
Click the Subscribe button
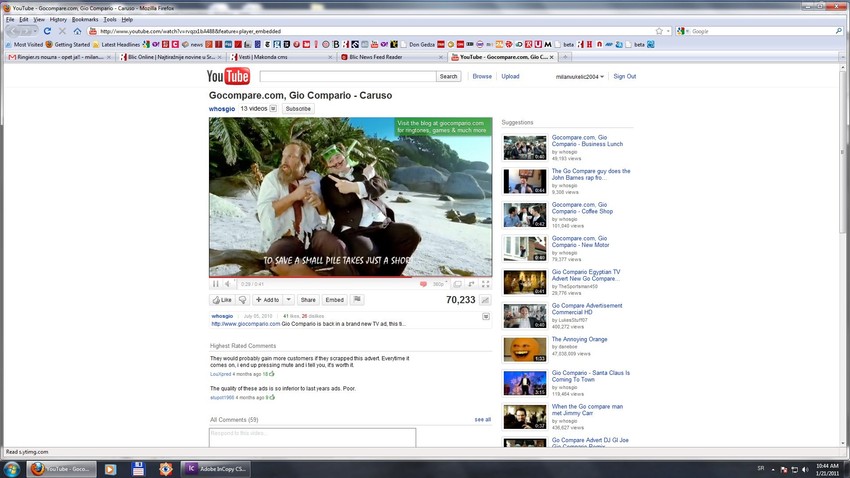298,108
